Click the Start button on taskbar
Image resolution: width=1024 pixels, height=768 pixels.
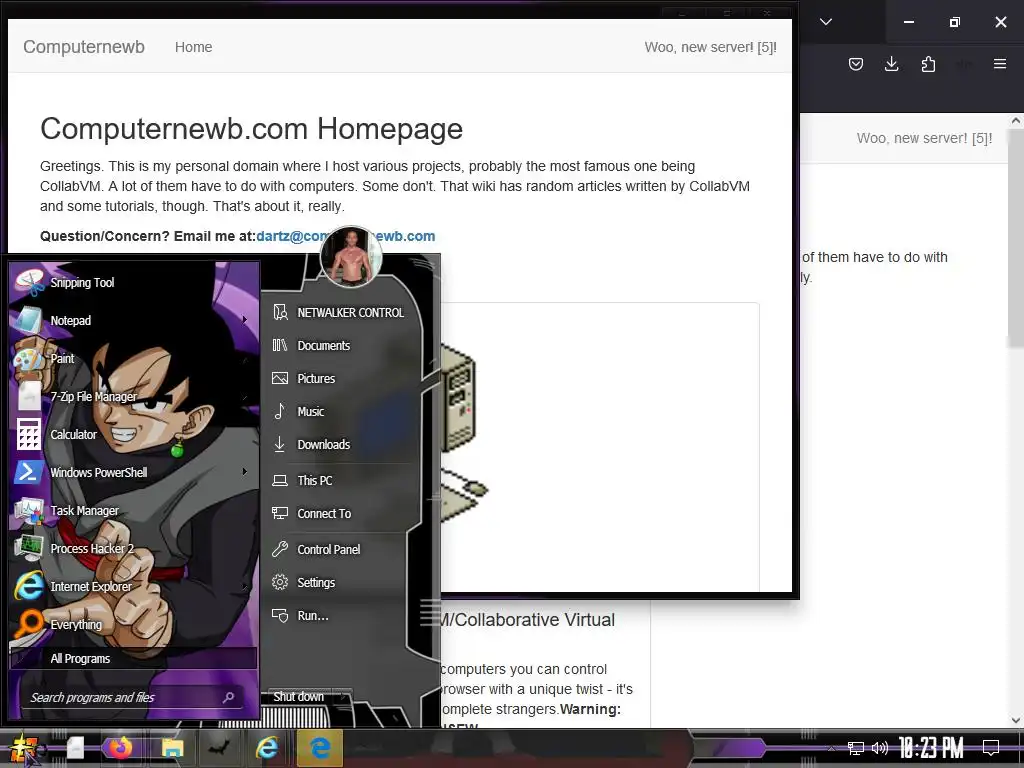(25, 748)
